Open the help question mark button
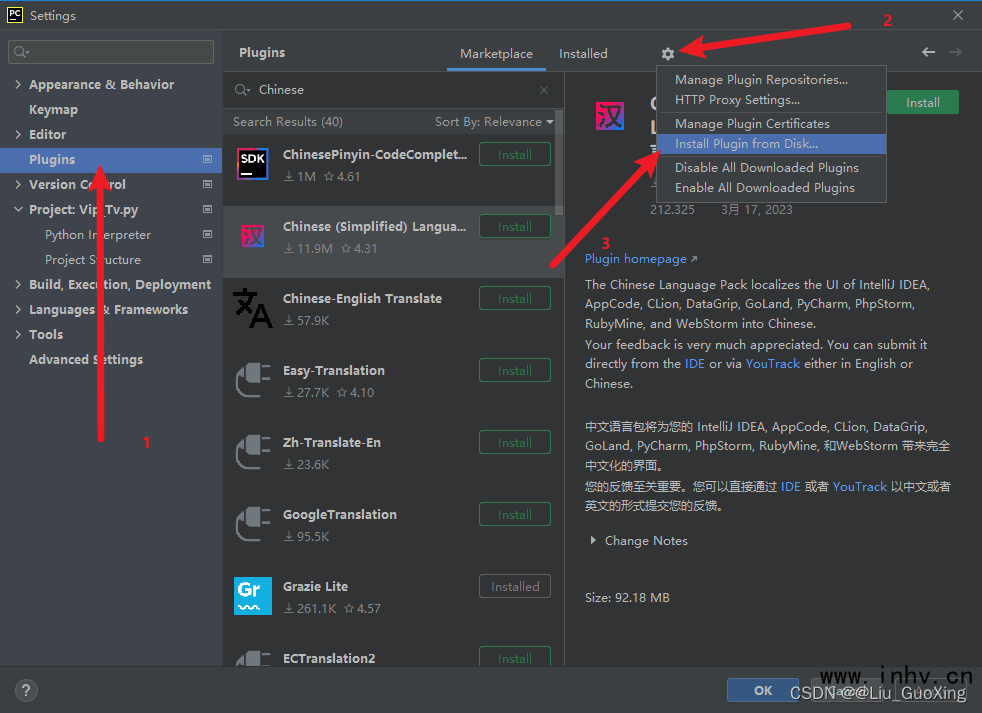Image resolution: width=982 pixels, height=713 pixels. (x=26, y=690)
